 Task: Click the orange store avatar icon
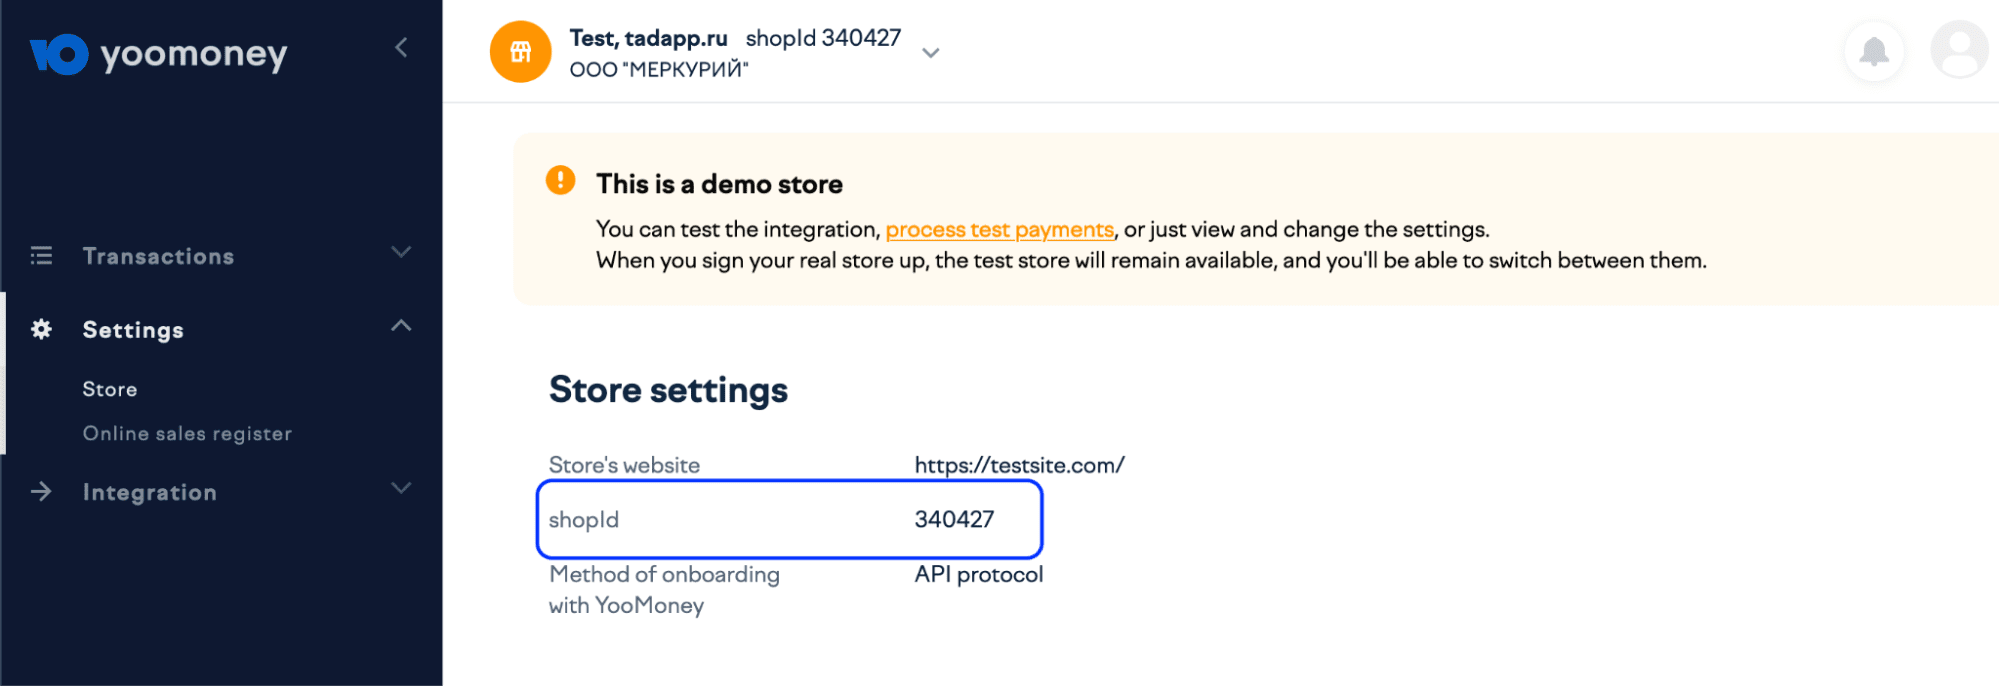pyautogui.click(x=520, y=52)
